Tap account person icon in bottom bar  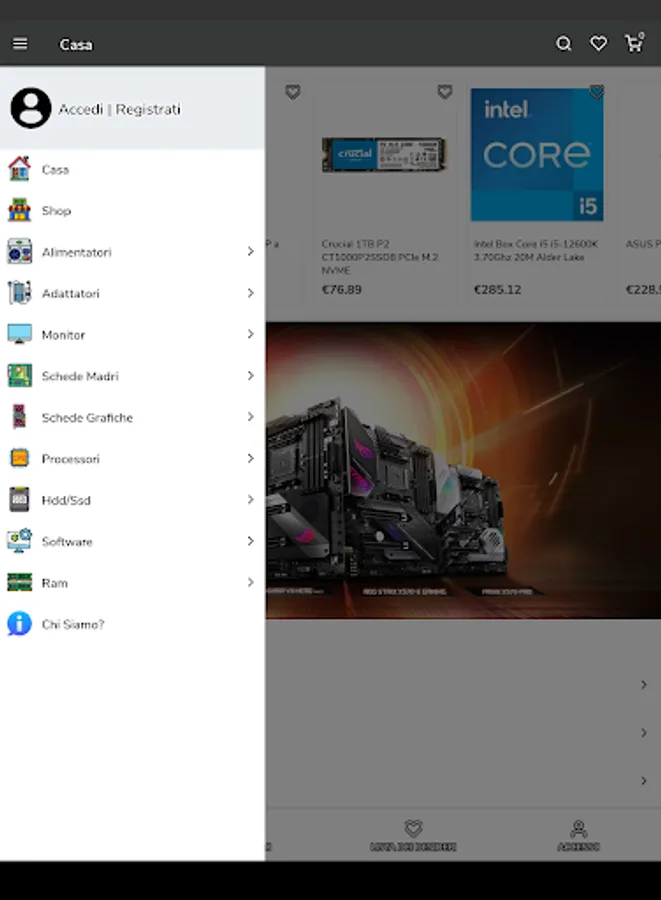click(578, 829)
